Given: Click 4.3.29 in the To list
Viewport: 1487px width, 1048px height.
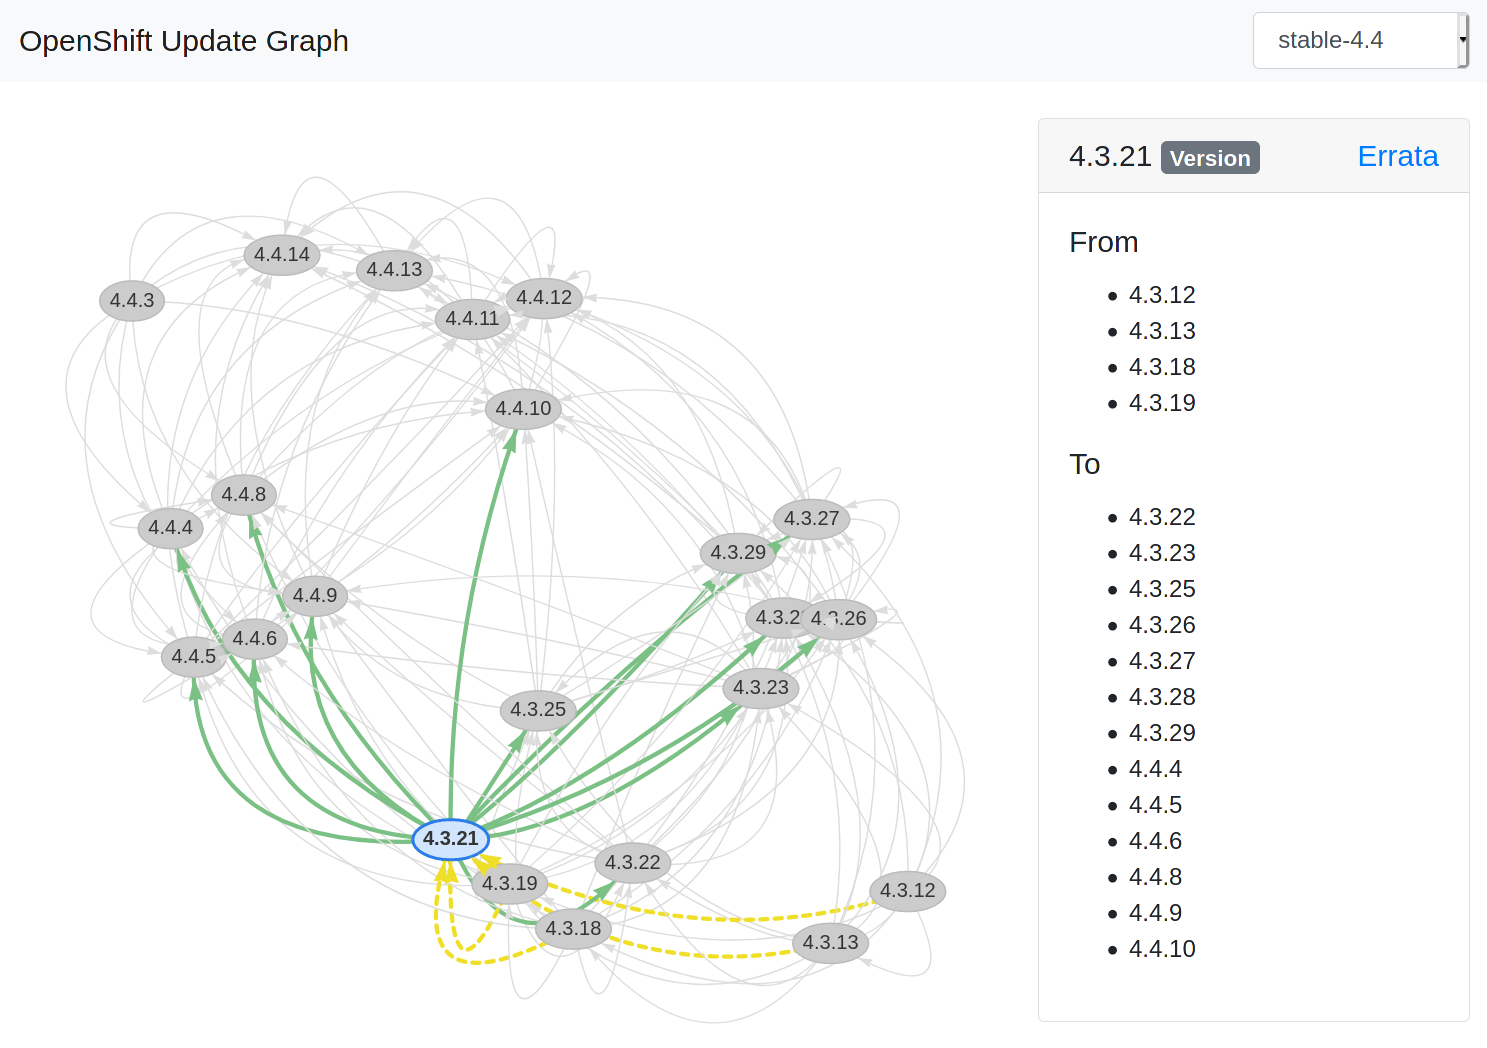Looking at the screenshot, I should tap(1162, 733).
